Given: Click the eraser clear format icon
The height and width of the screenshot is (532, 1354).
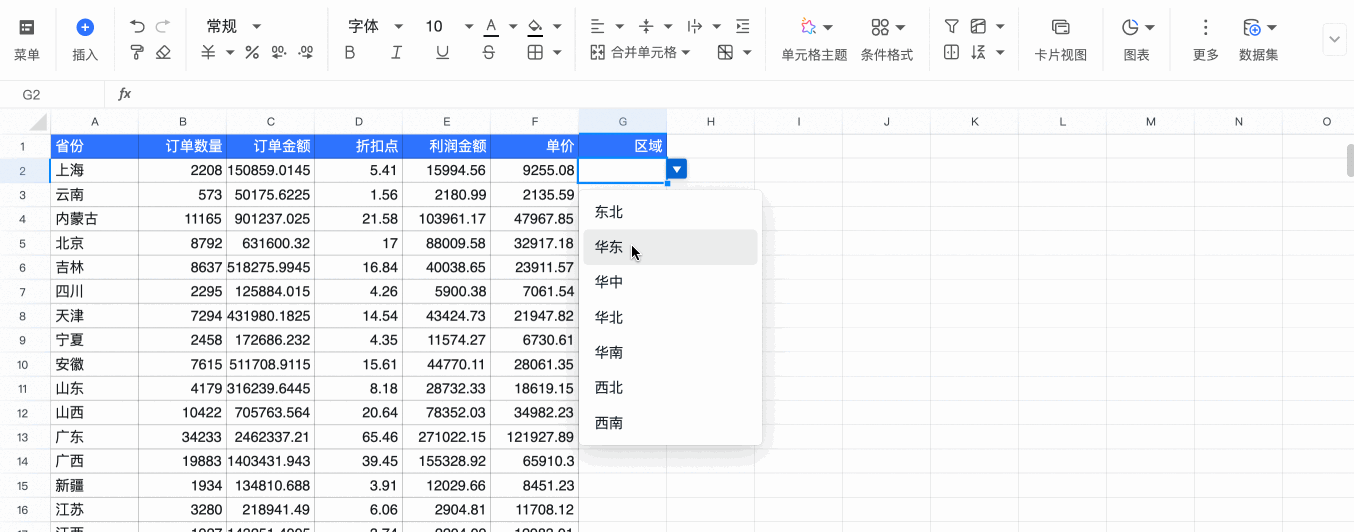Looking at the screenshot, I should [x=163, y=52].
